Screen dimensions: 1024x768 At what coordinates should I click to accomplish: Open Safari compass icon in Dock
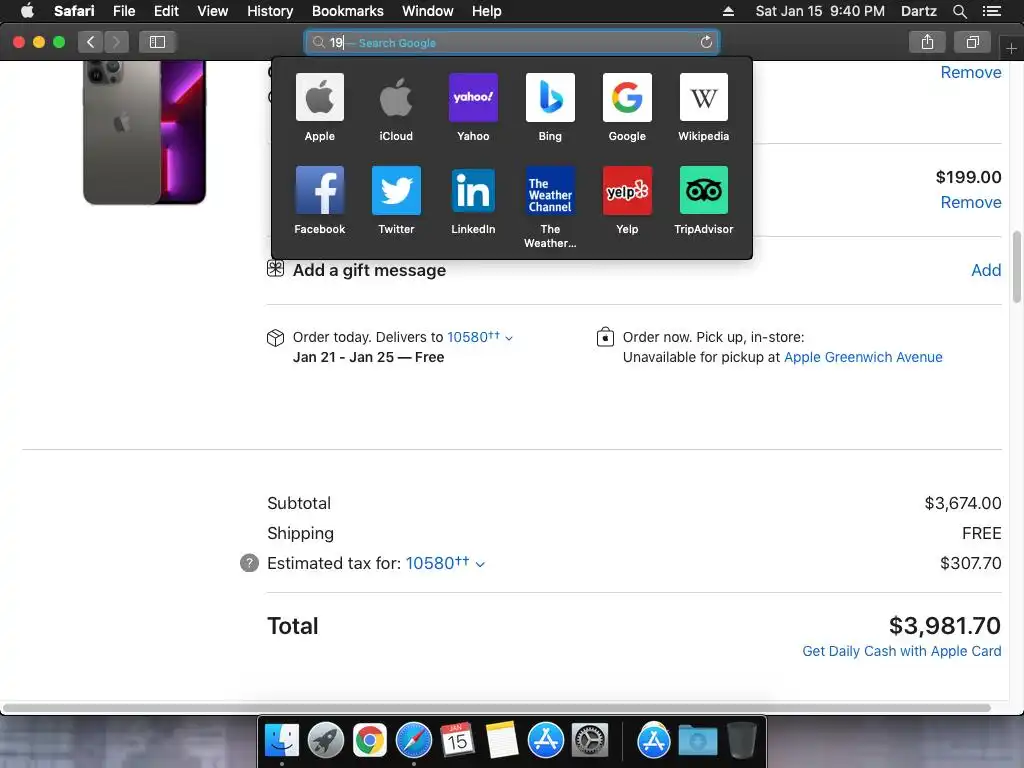pyautogui.click(x=414, y=741)
